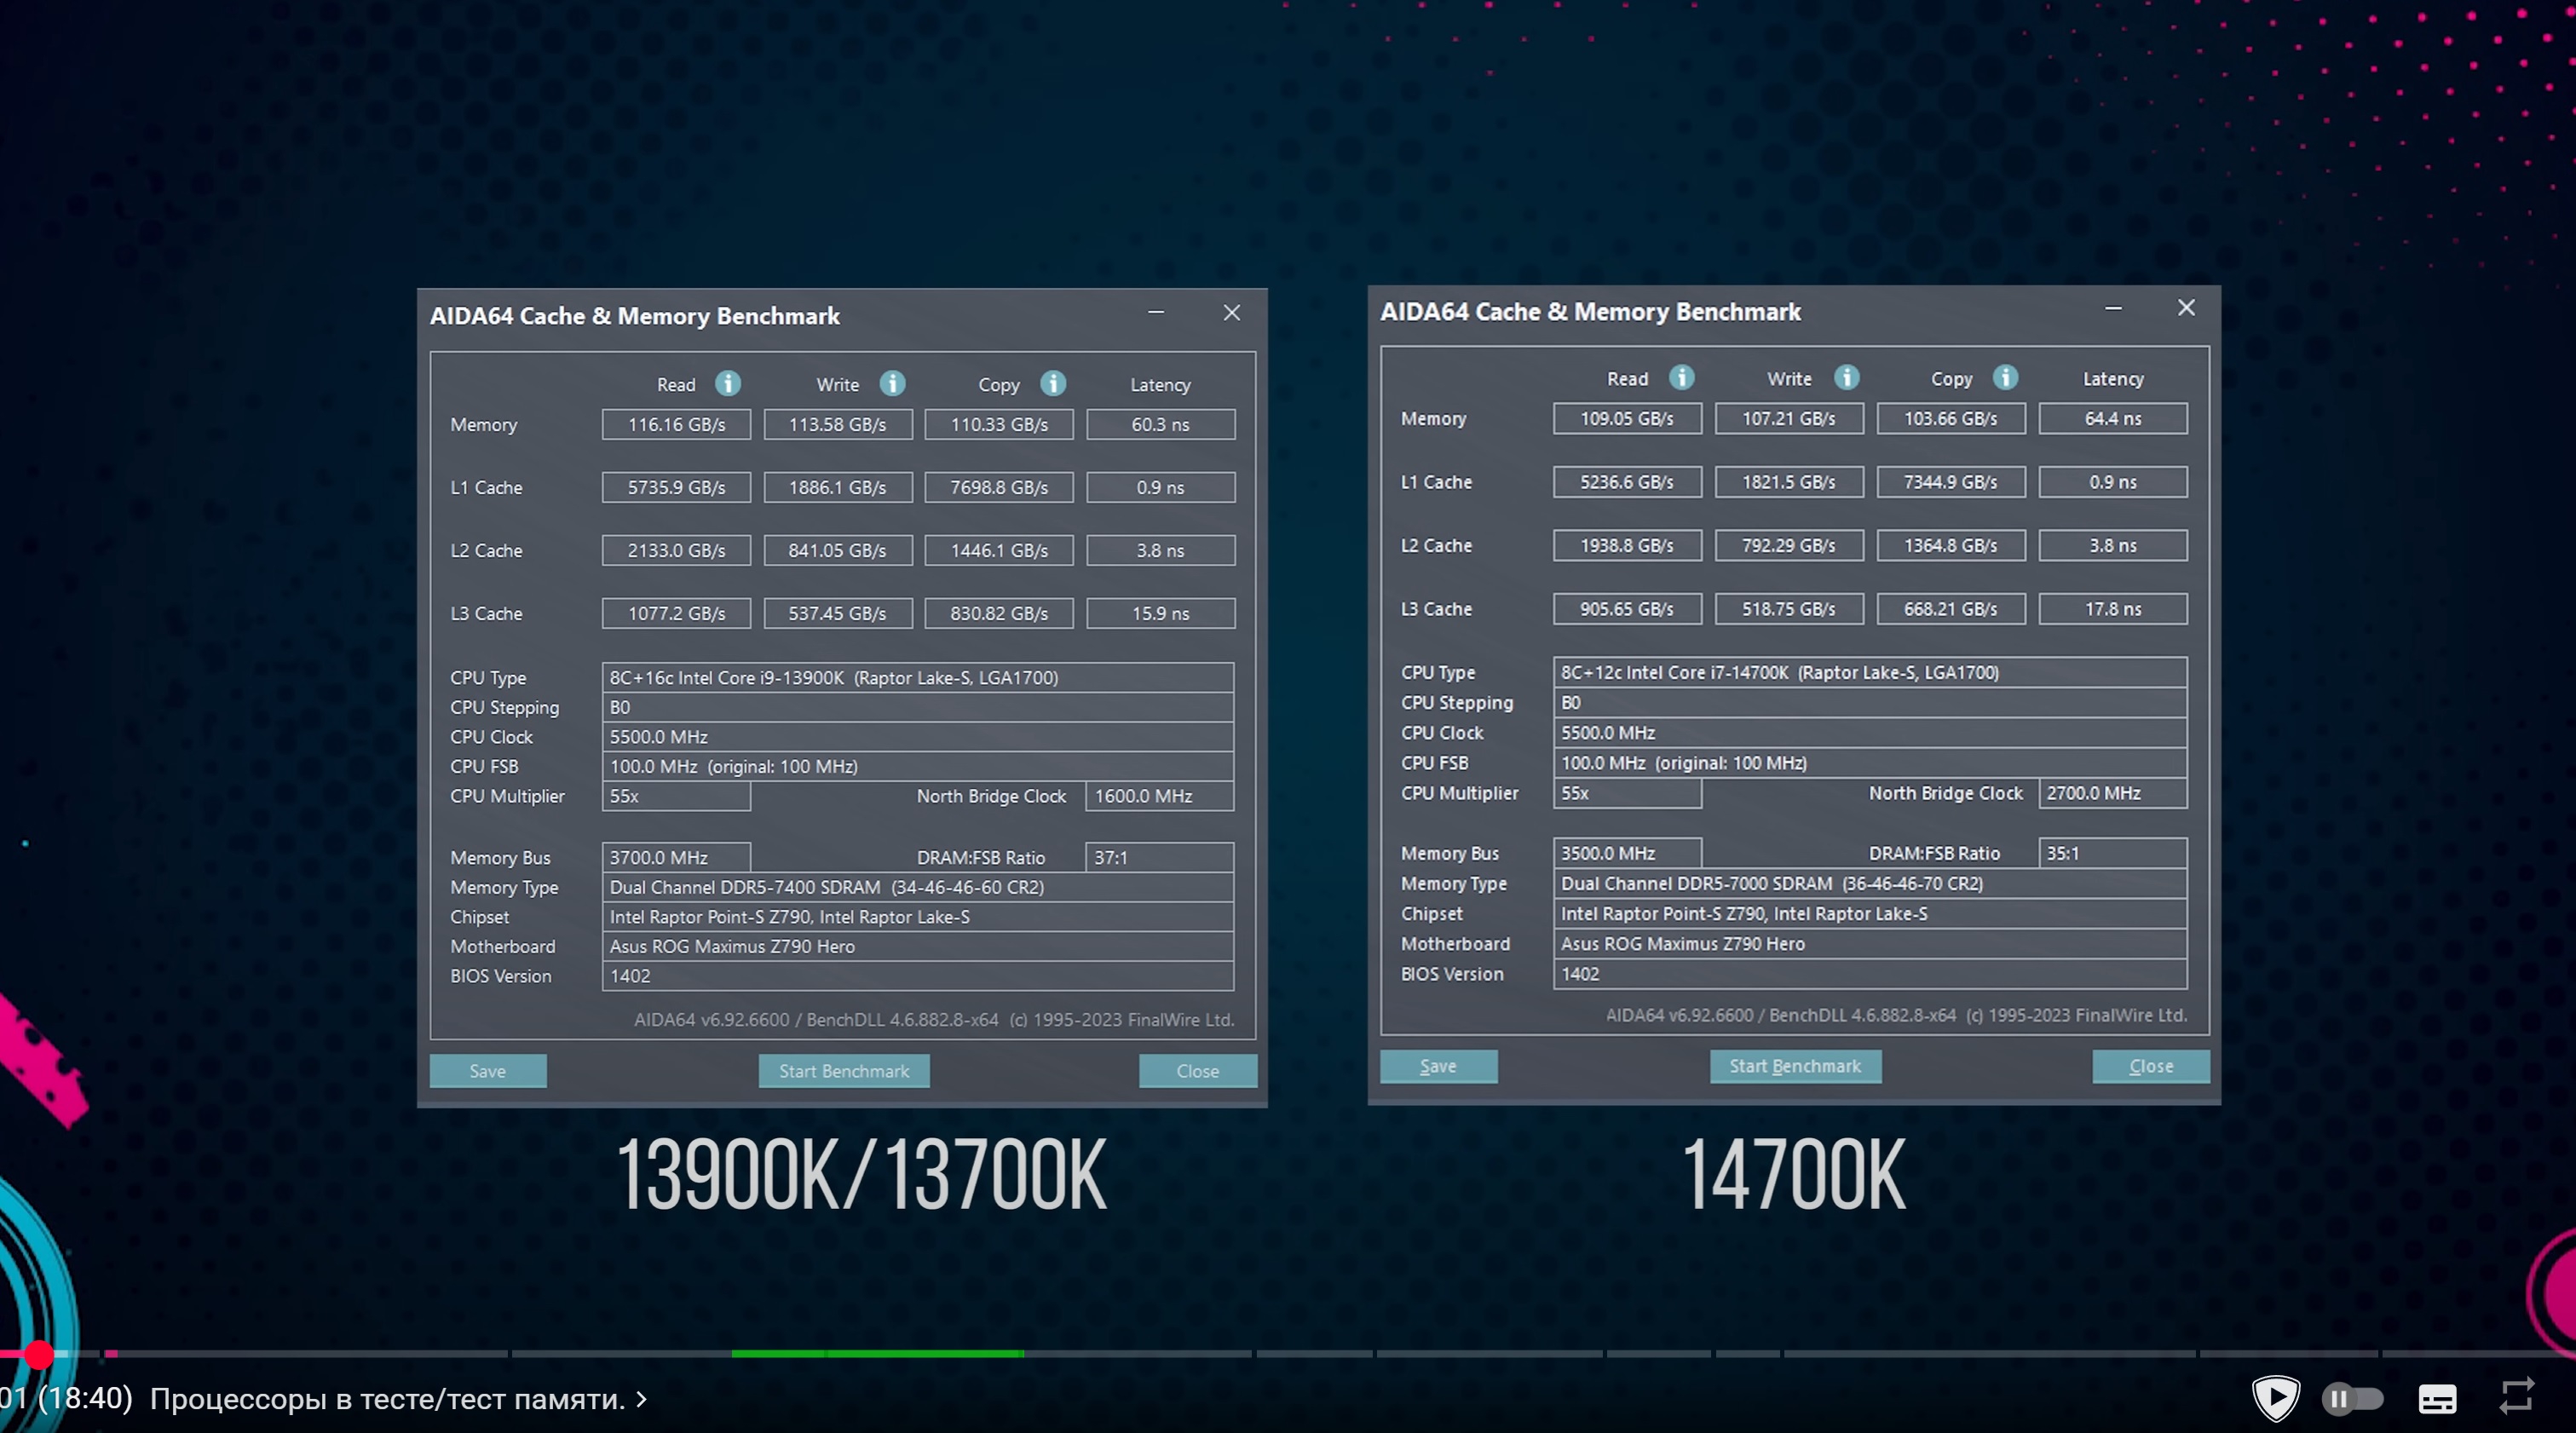Click the shield play icon in player controls
Image resolution: width=2576 pixels, height=1433 pixels.
point(2275,1397)
